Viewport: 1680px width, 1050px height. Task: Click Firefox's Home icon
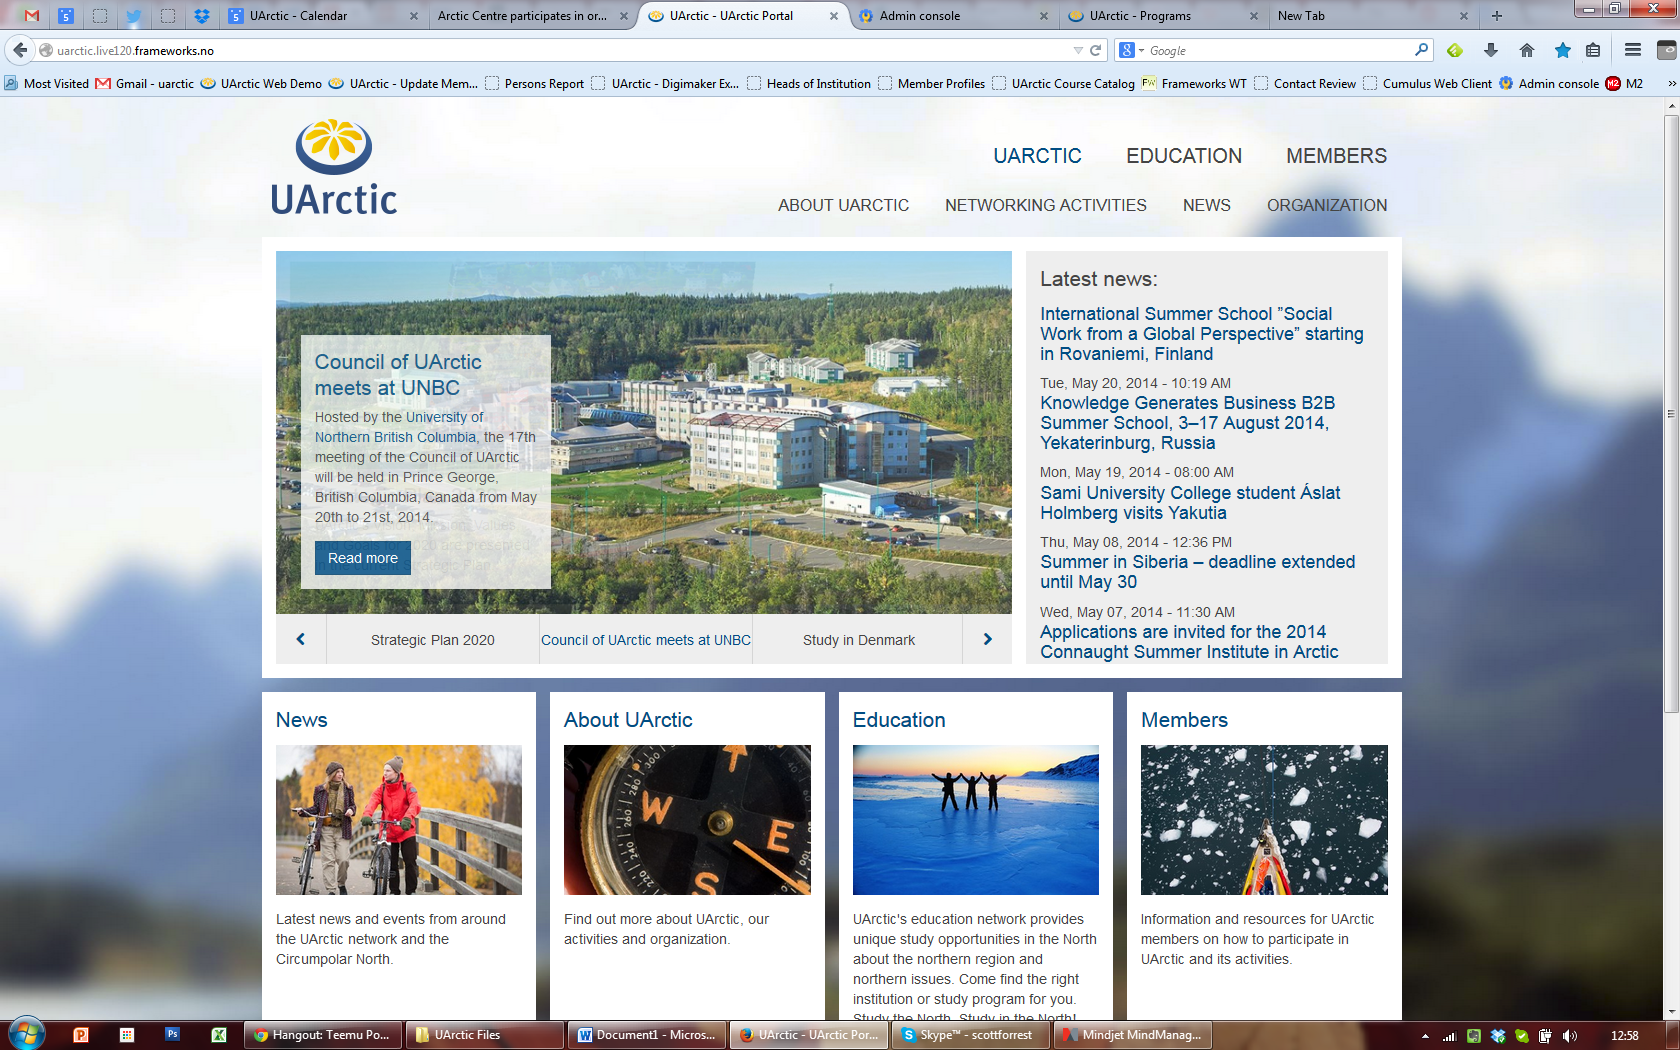click(x=1527, y=50)
